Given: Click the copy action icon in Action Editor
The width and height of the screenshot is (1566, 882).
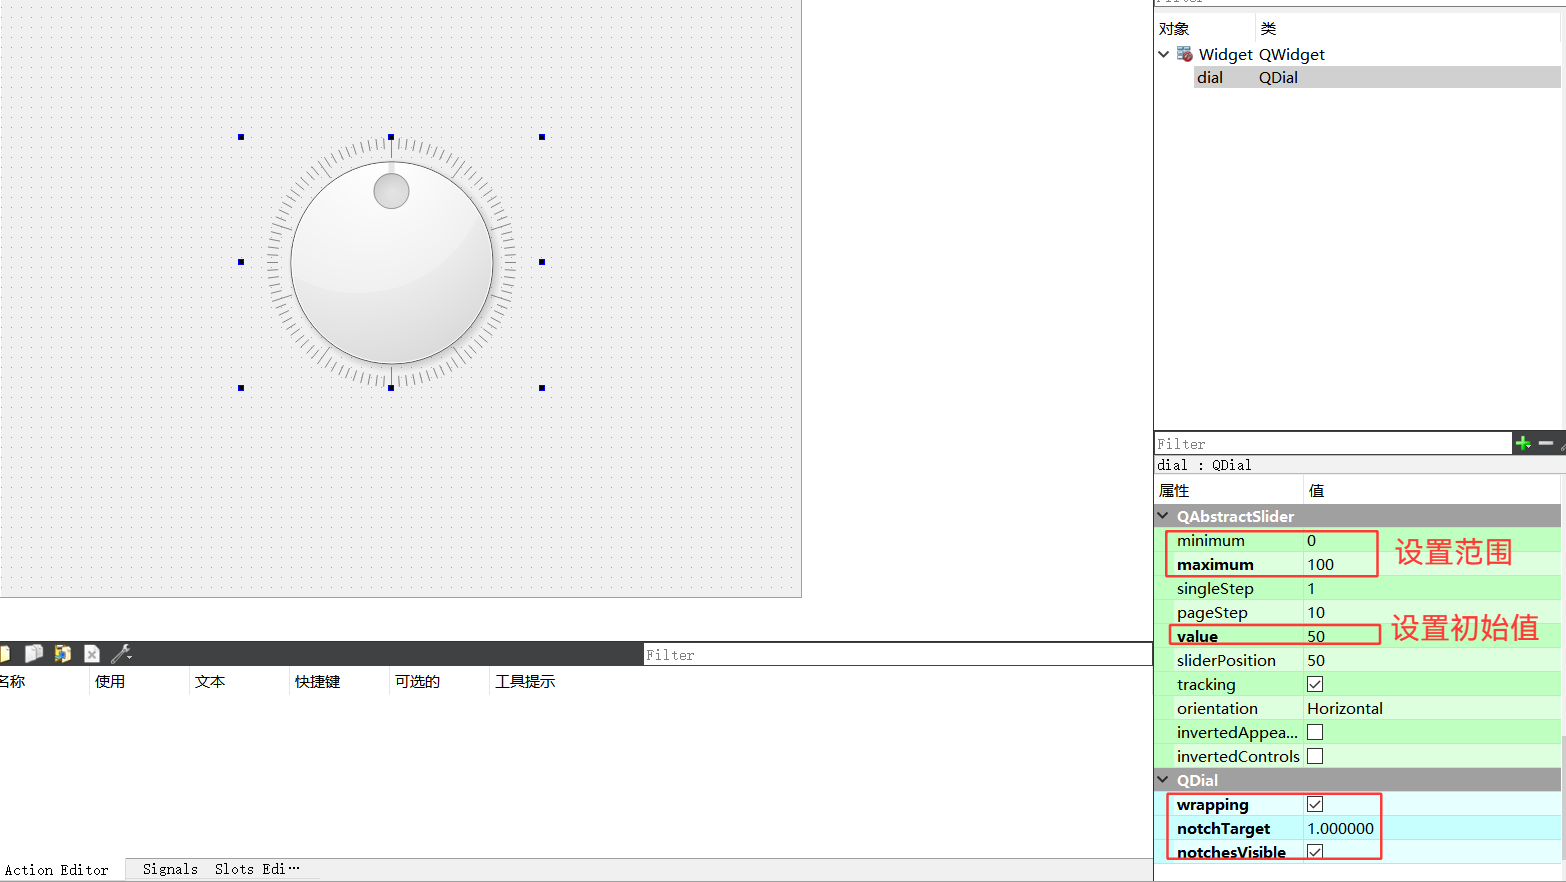Looking at the screenshot, I should tap(33, 653).
